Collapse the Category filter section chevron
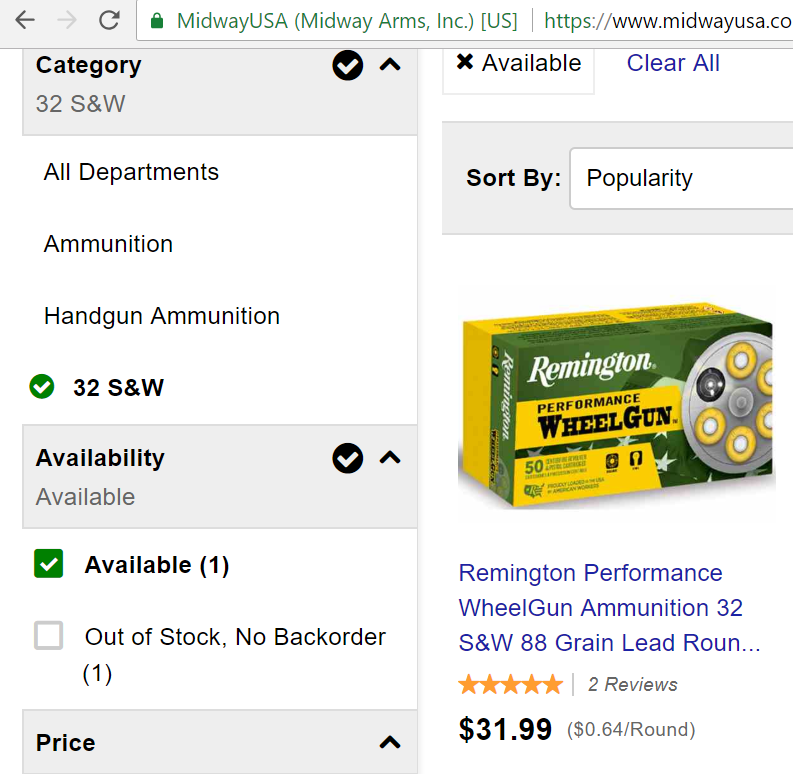 390,65
